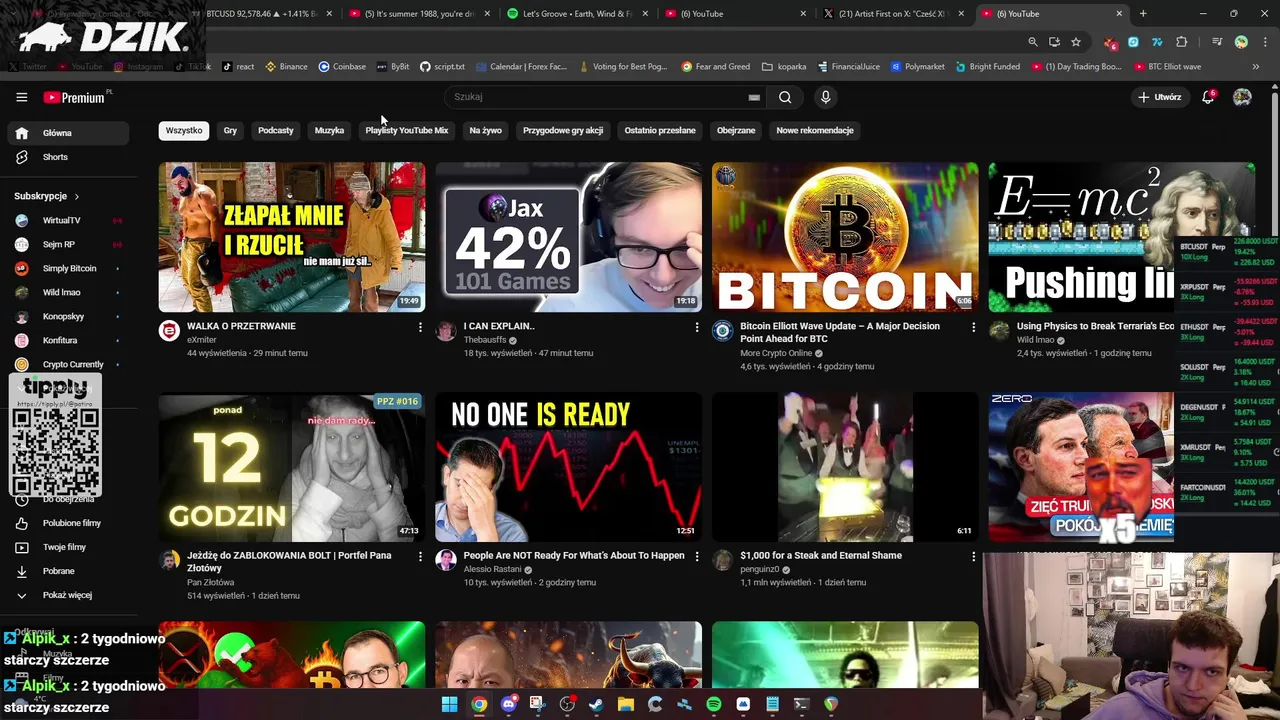Select the Podcasty filter chip
1280x720 pixels.
click(276, 130)
